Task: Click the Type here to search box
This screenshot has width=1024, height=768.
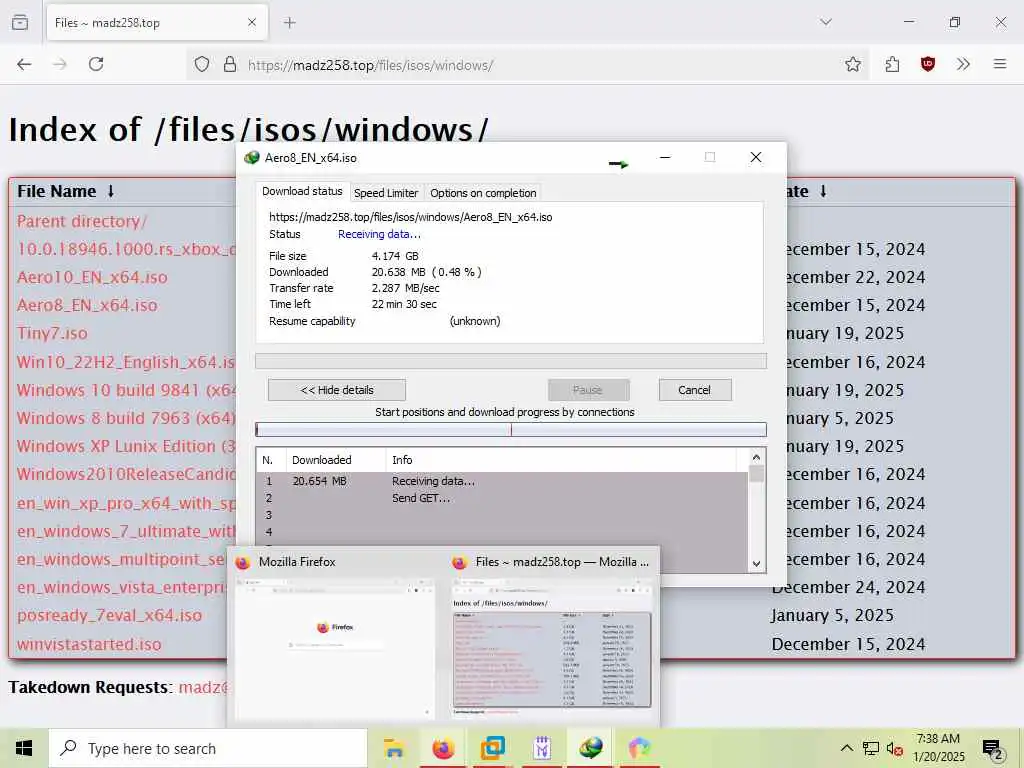Action: click(208, 748)
